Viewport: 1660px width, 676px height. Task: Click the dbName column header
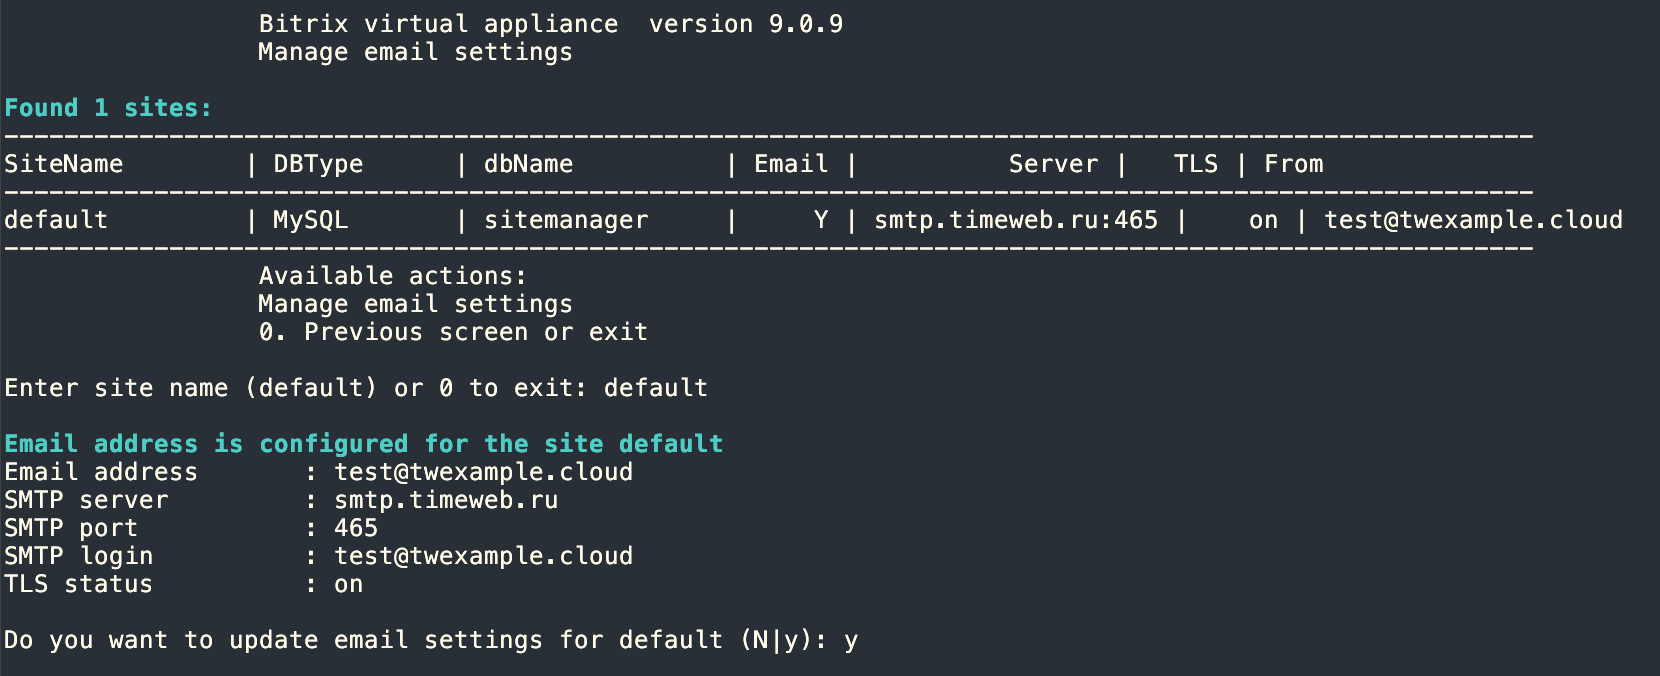click(x=528, y=164)
